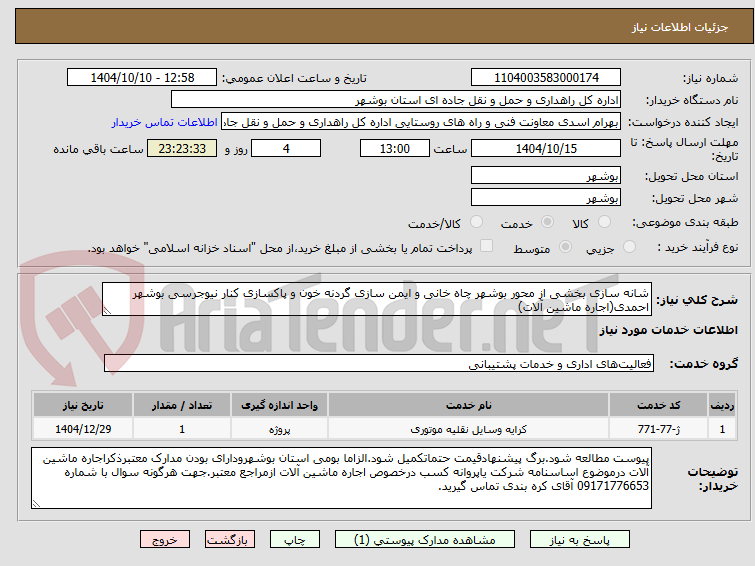Click the date cell 1404/12/29
The image size is (755, 566).
pos(83,429)
